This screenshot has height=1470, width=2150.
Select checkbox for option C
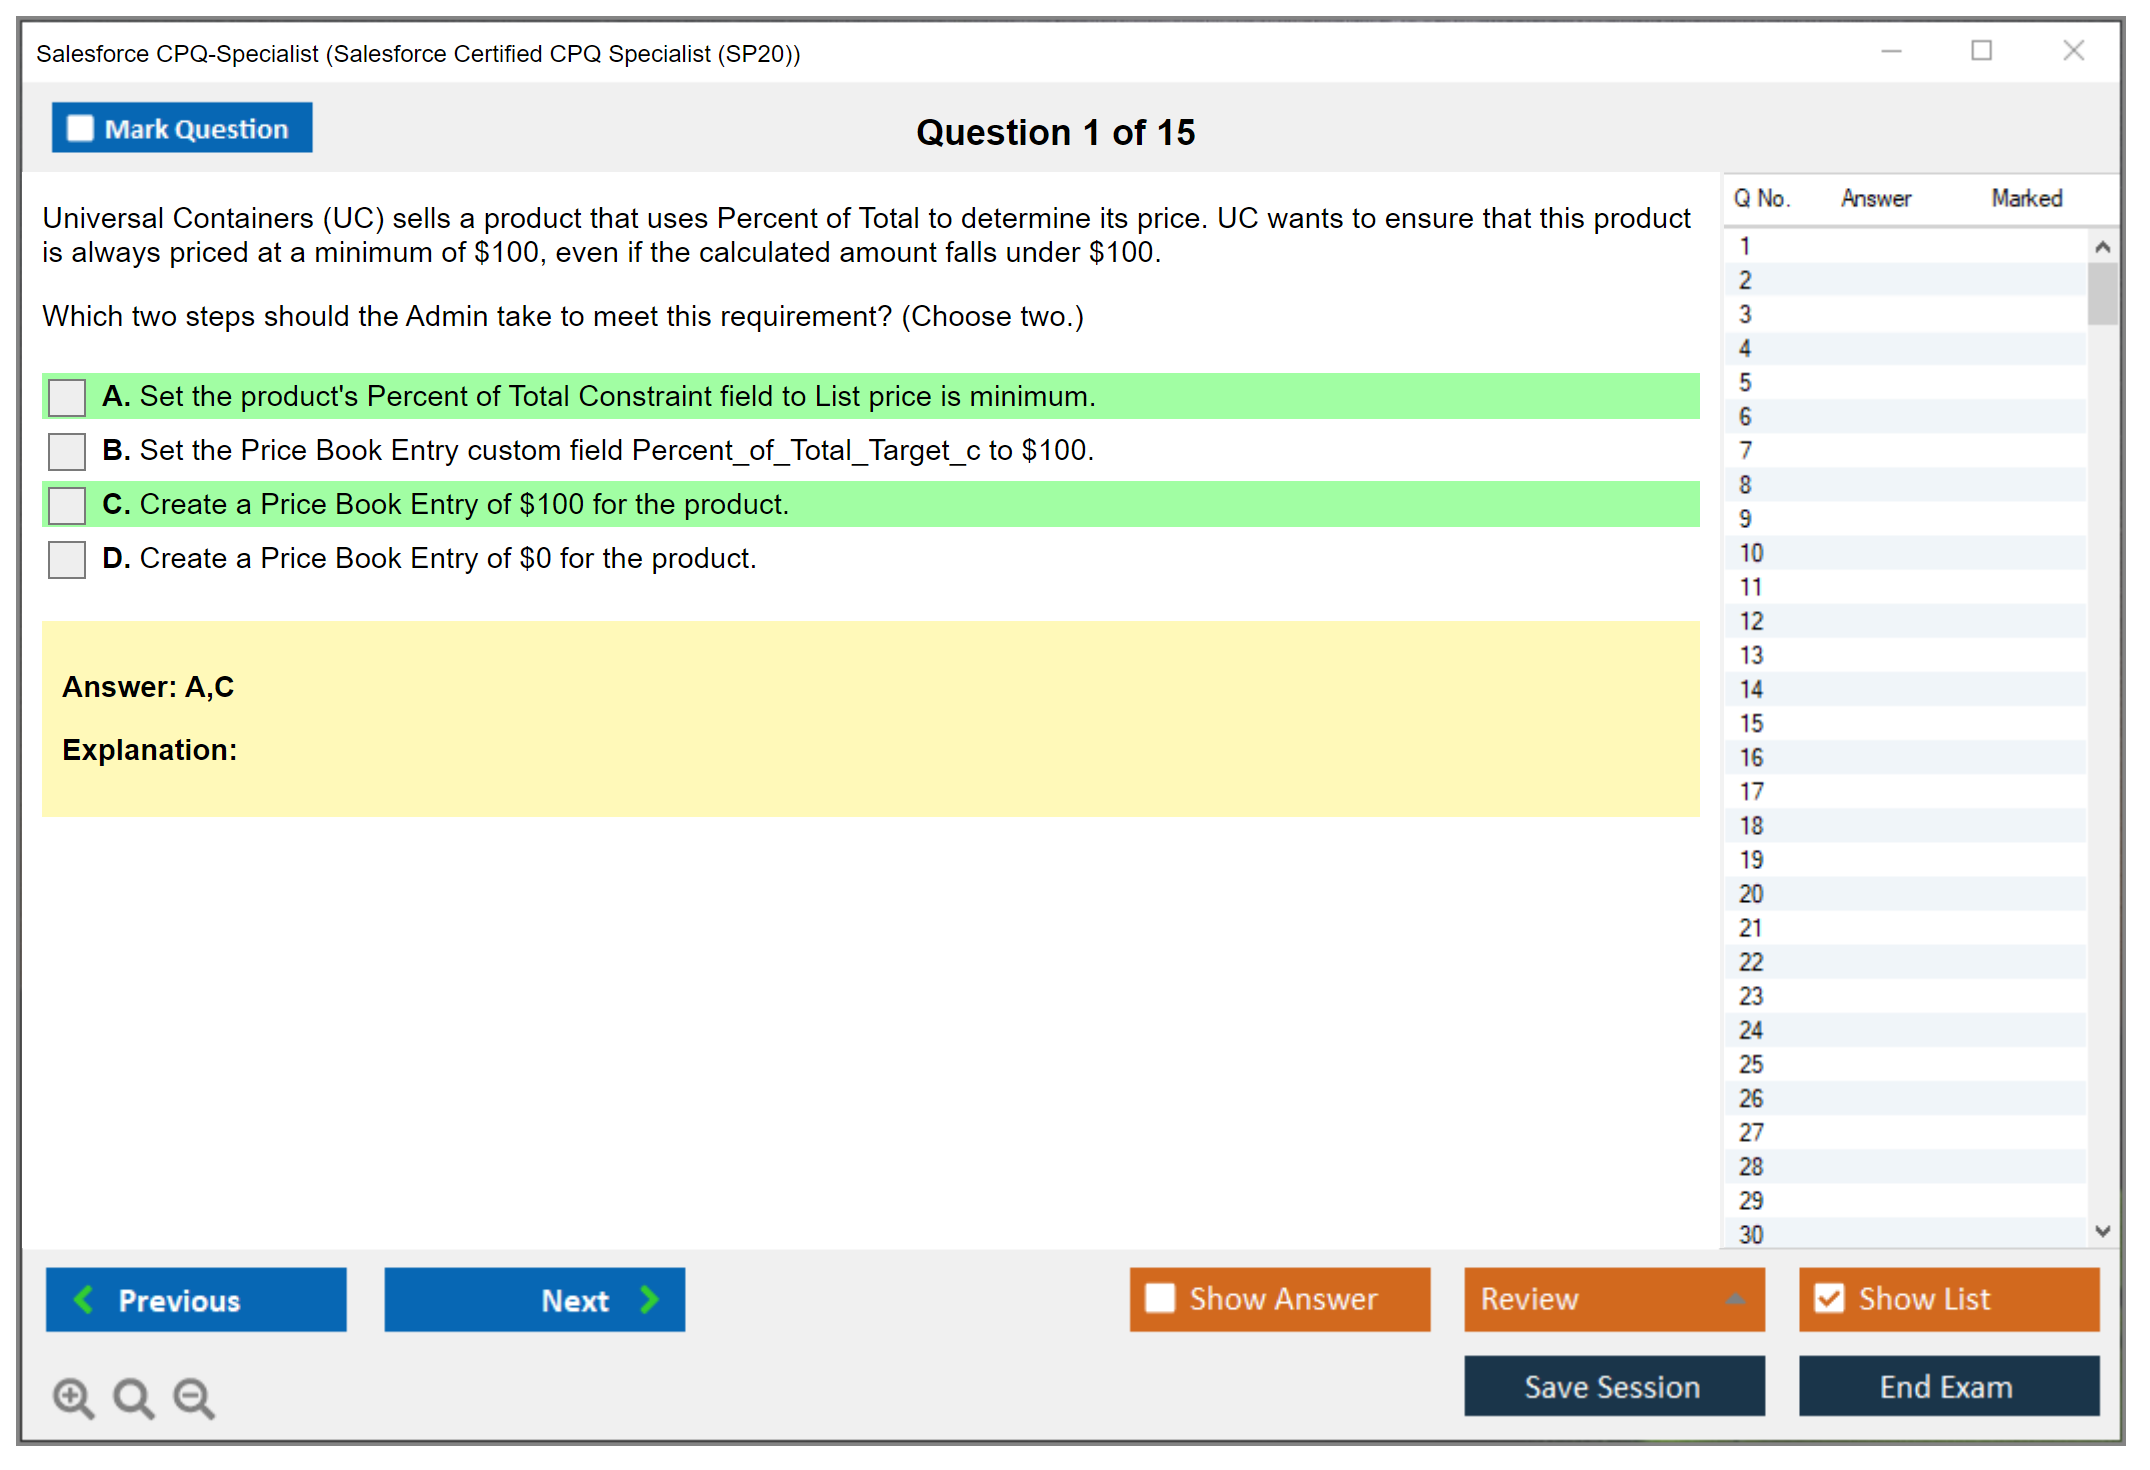pos(67,505)
